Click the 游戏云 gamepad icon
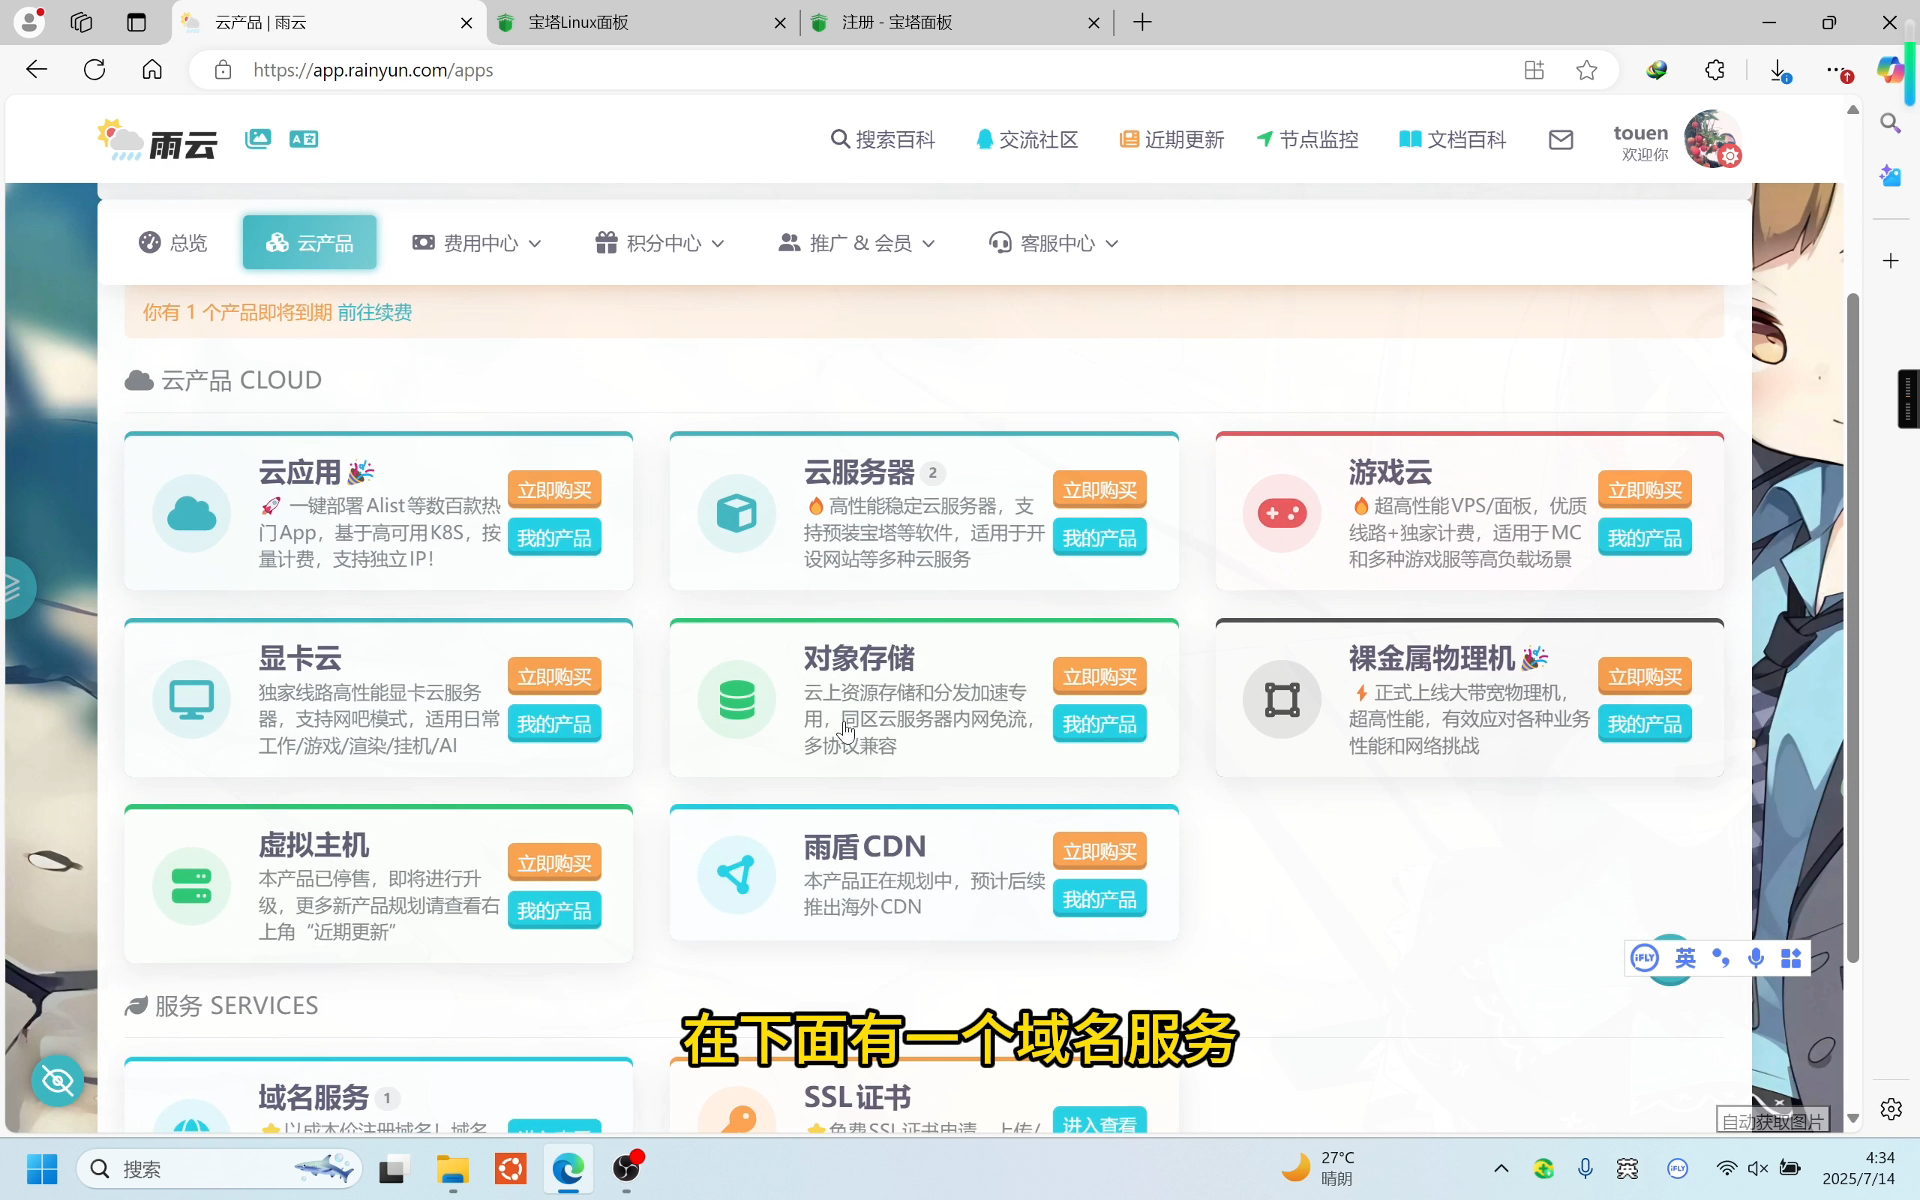The height and width of the screenshot is (1200, 1920). tap(1282, 514)
